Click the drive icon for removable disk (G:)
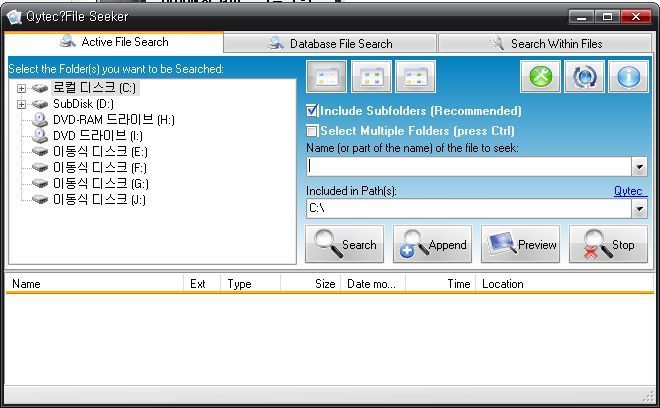Image resolution: width=660 pixels, height=408 pixels. coord(40,184)
